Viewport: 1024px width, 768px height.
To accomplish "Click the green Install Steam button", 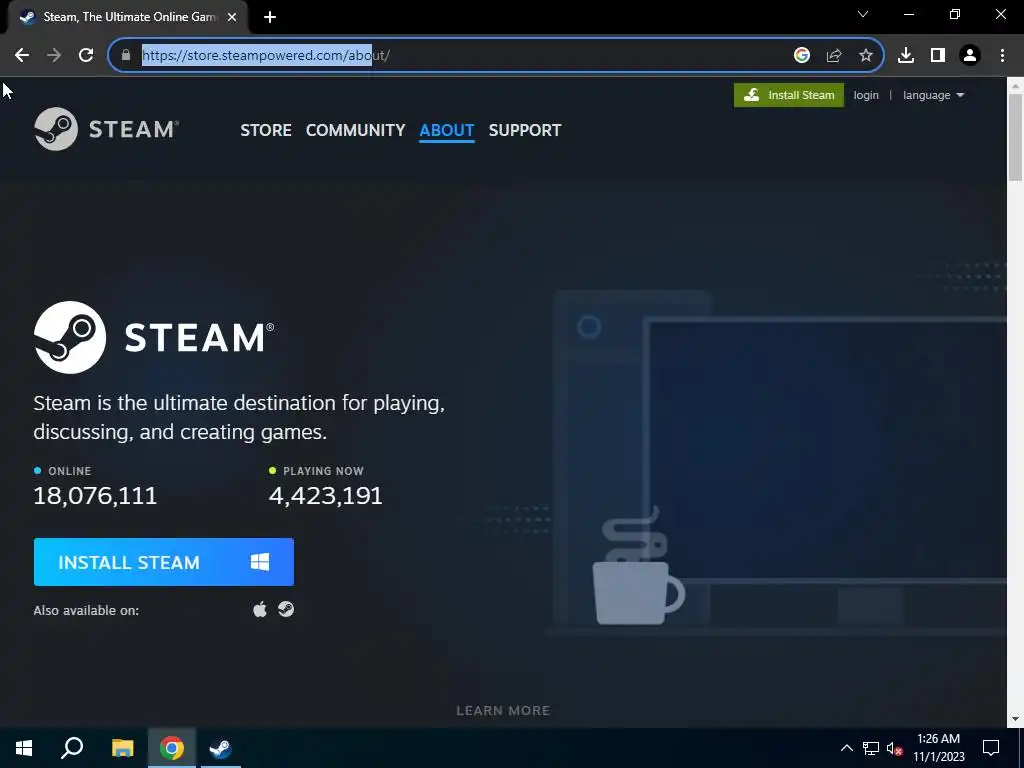I will point(789,95).
